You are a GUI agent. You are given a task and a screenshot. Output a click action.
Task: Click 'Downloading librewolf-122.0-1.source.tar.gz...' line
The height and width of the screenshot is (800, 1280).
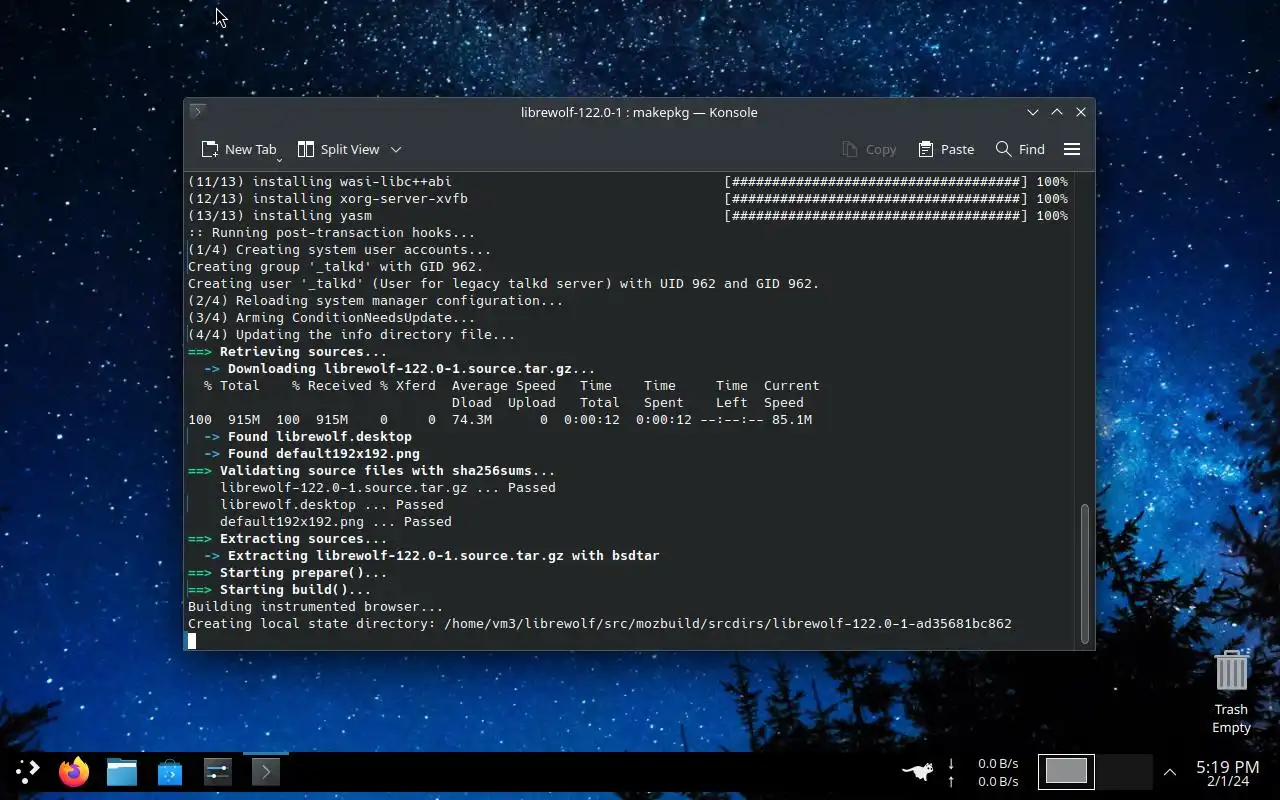click(399, 369)
